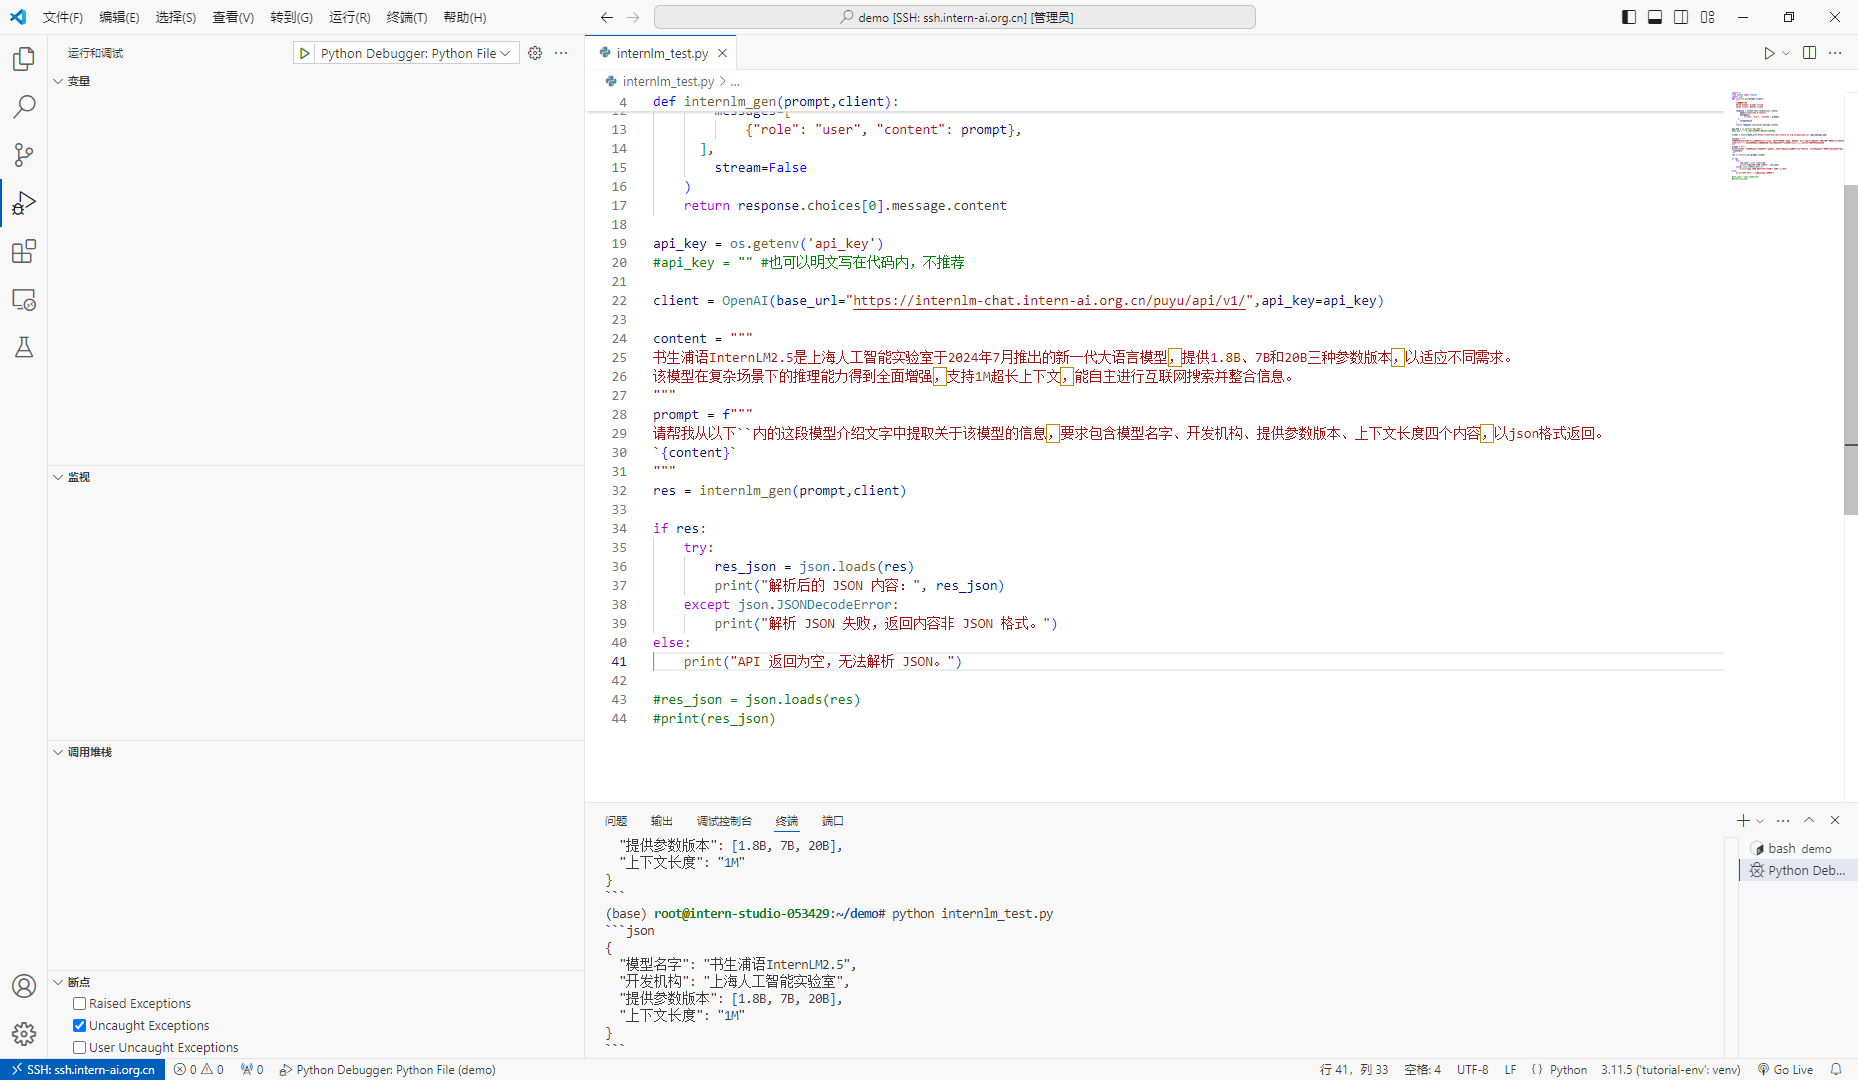This screenshot has height=1080, width=1858.
Task: Click the SSH remote host status button
Action: (83, 1069)
